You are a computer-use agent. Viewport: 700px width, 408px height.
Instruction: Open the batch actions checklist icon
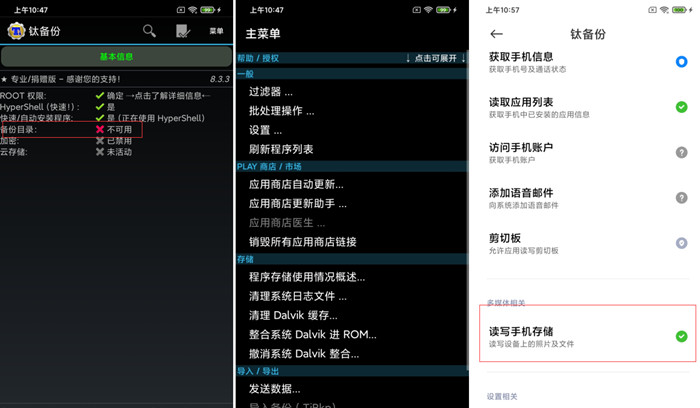(183, 31)
